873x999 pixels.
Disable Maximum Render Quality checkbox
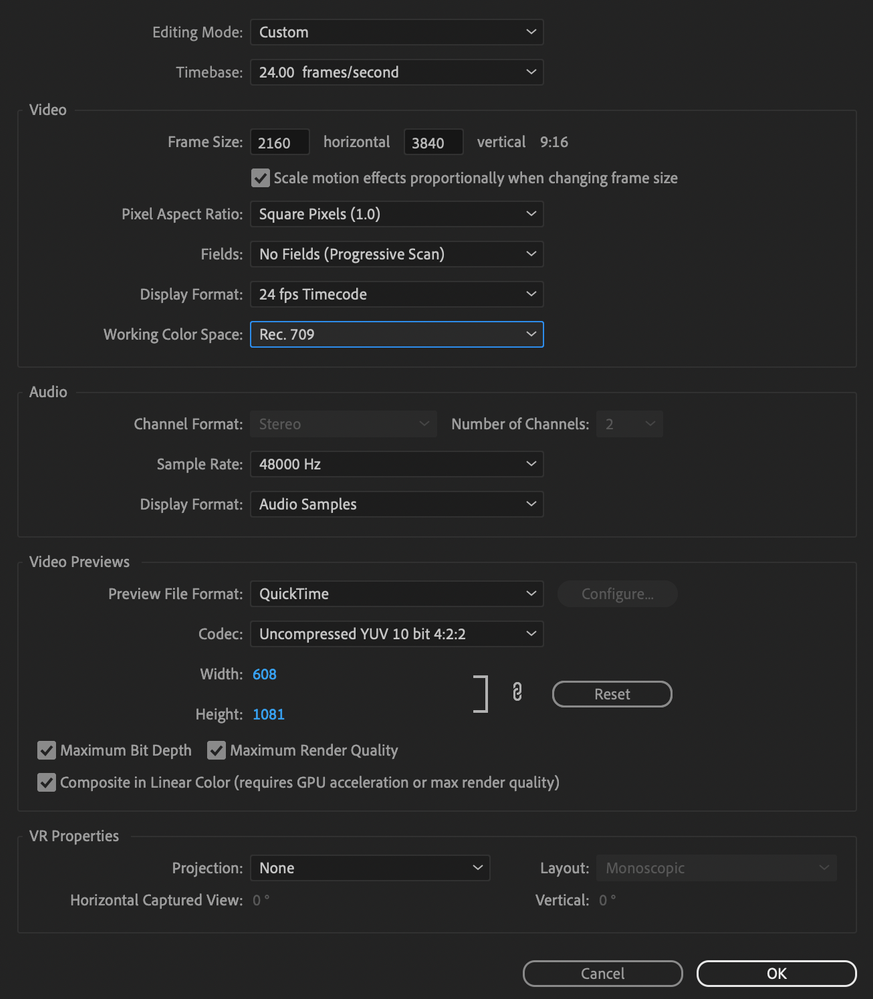[x=216, y=750]
